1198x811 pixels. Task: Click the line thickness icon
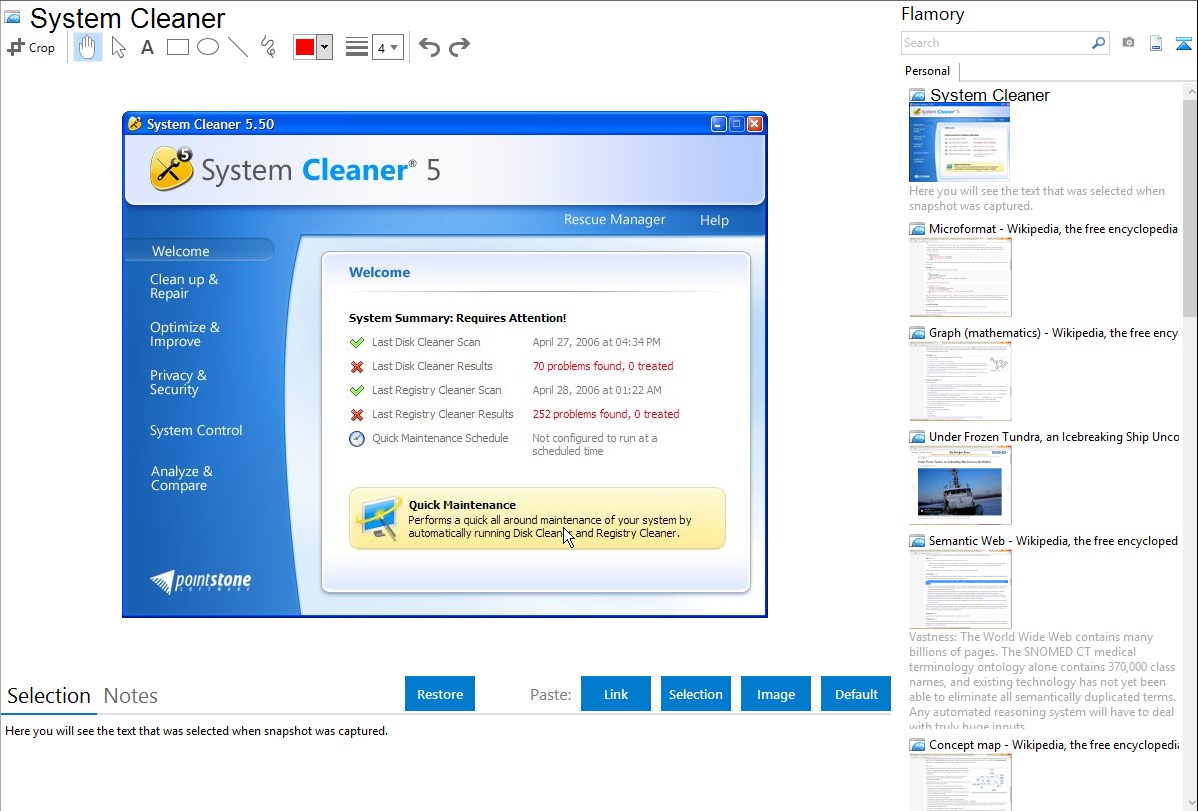pyautogui.click(x=357, y=47)
